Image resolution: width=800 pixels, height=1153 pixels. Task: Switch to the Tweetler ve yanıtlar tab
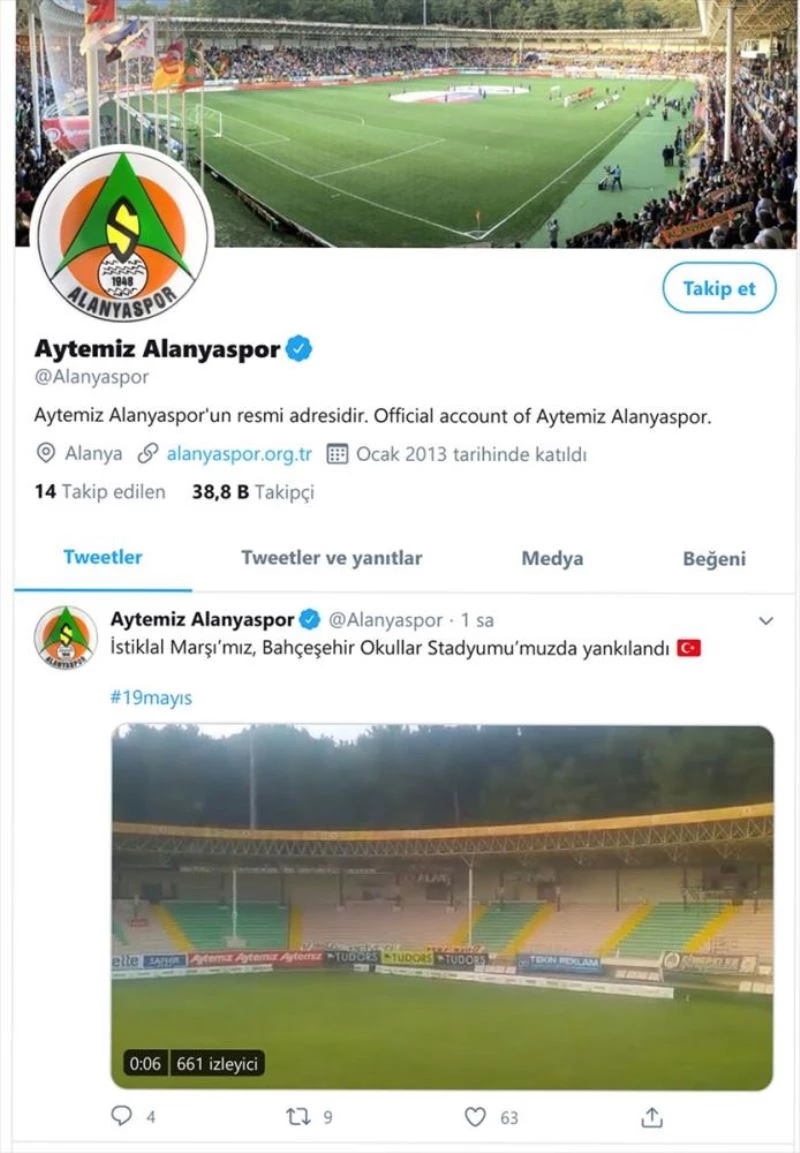(x=332, y=558)
